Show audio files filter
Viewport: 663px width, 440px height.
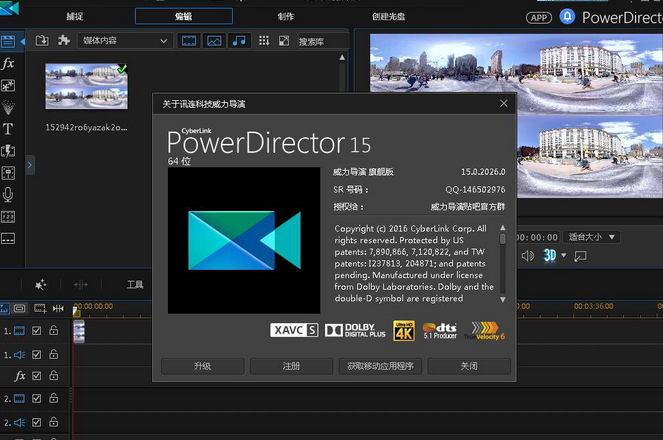pyautogui.click(x=239, y=41)
